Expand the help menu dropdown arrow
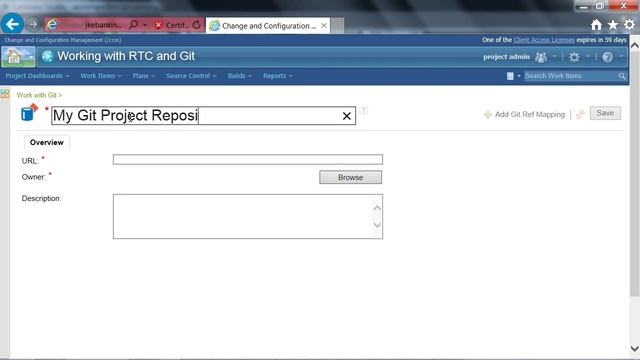The image size is (640, 360). coord(621,57)
